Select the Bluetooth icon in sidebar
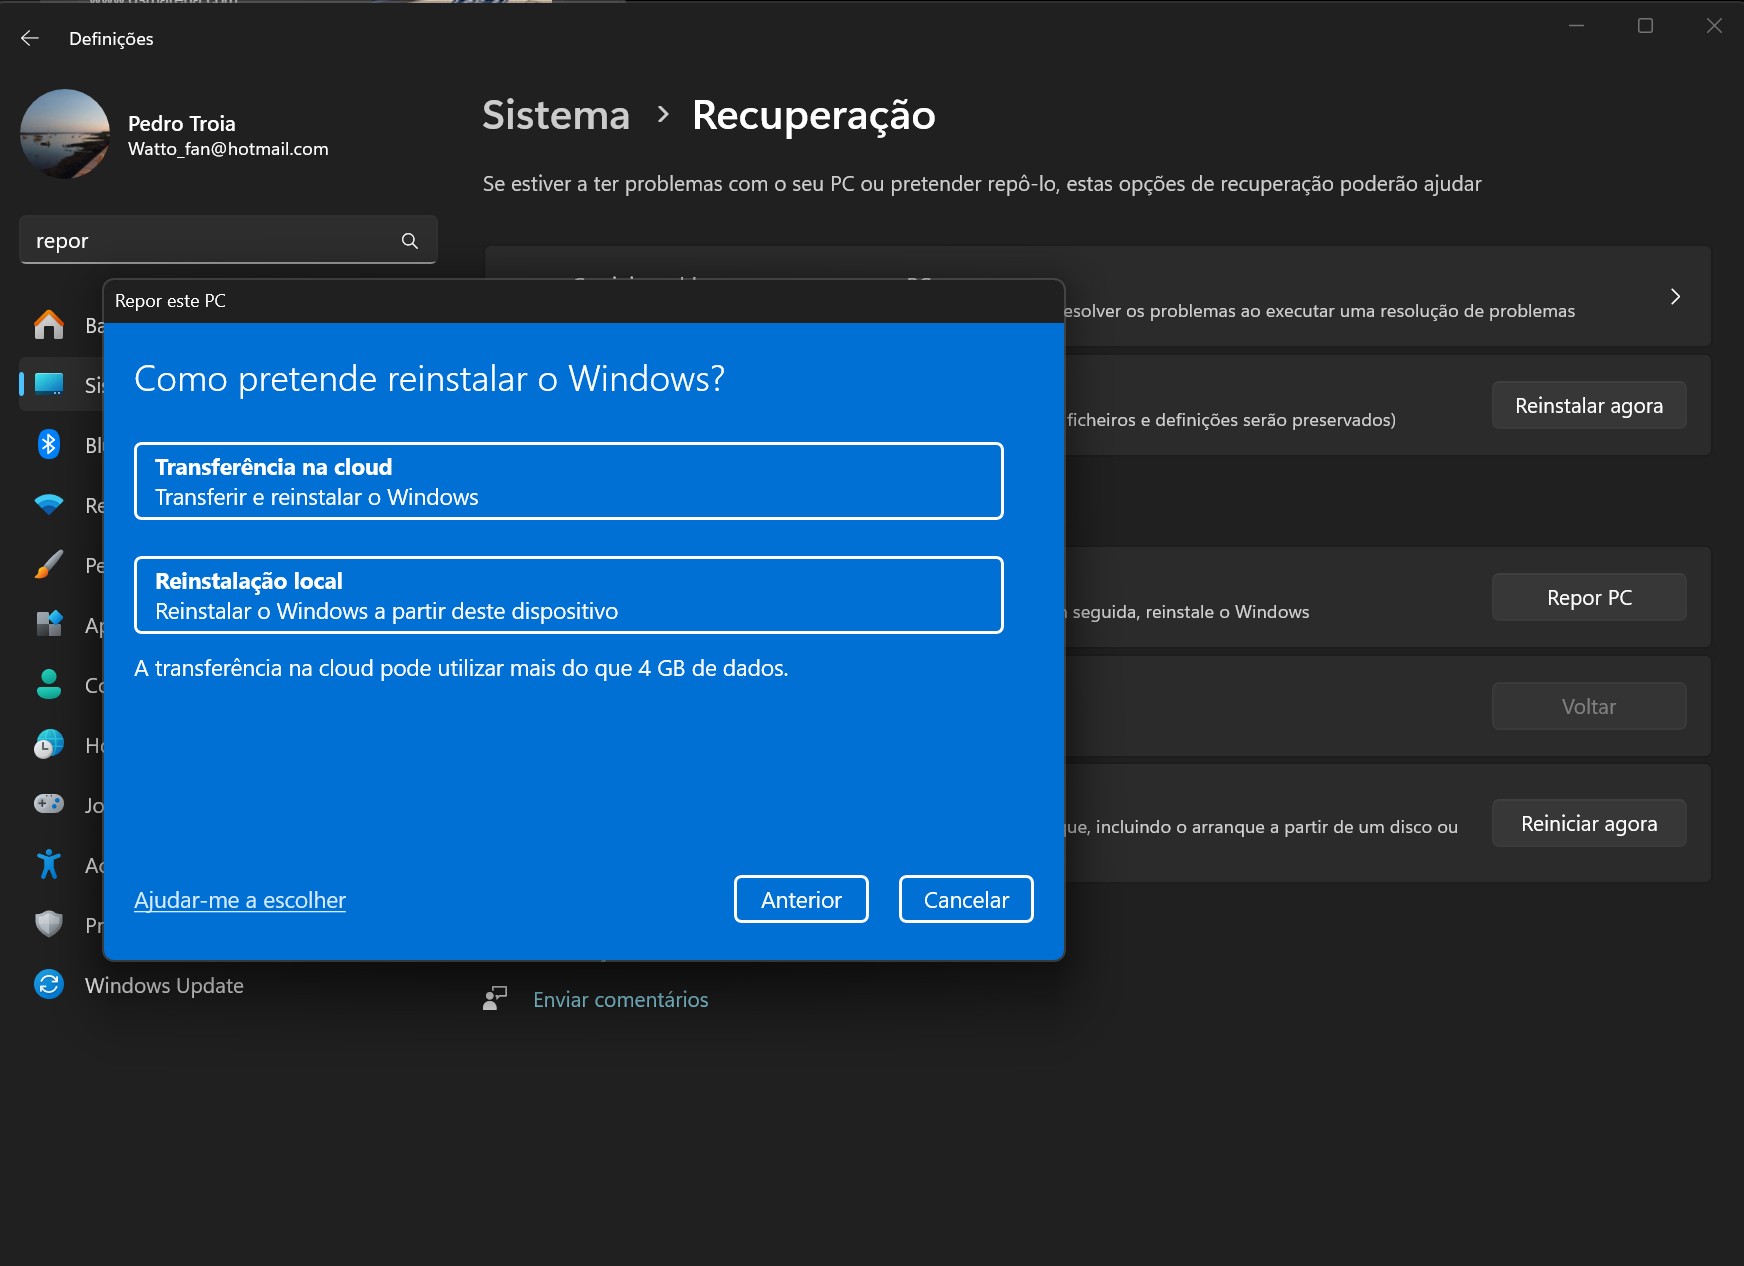The height and width of the screenshot is (1266, 1744). [48, 444]
